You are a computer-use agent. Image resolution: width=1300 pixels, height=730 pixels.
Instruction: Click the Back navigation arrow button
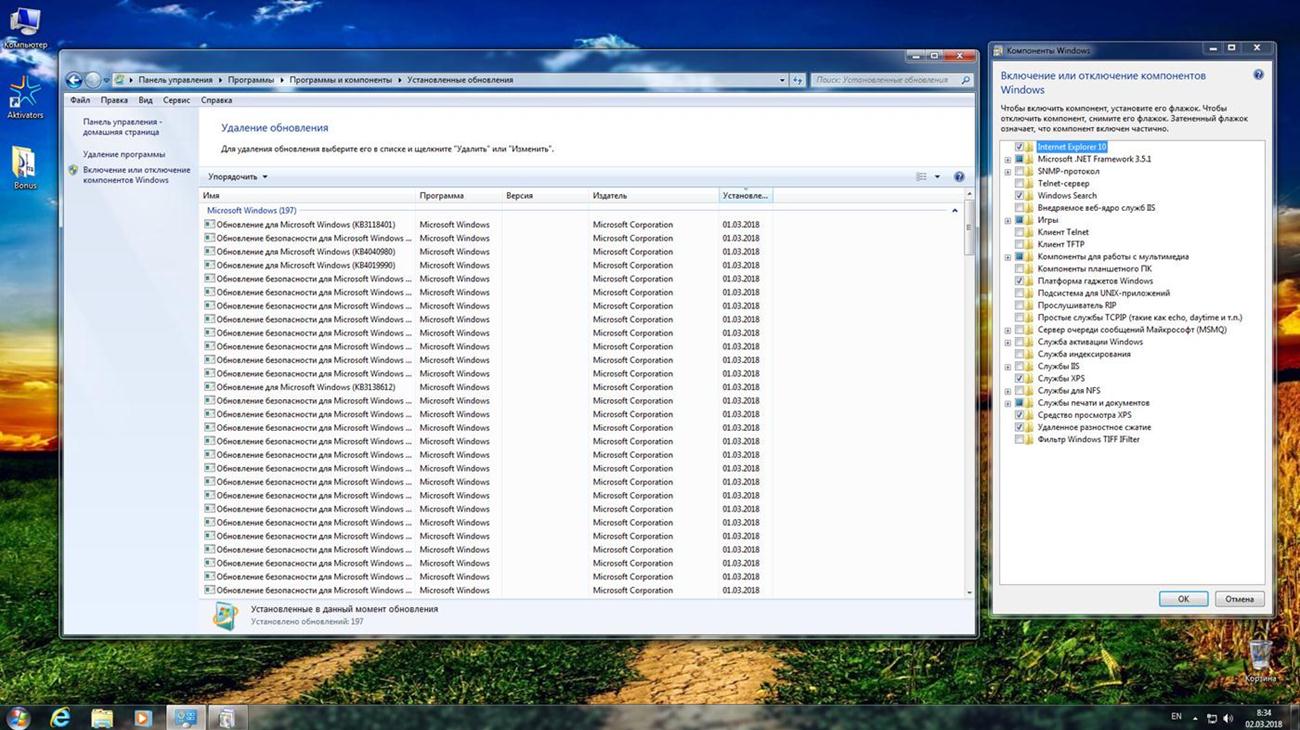pos(73,80)
